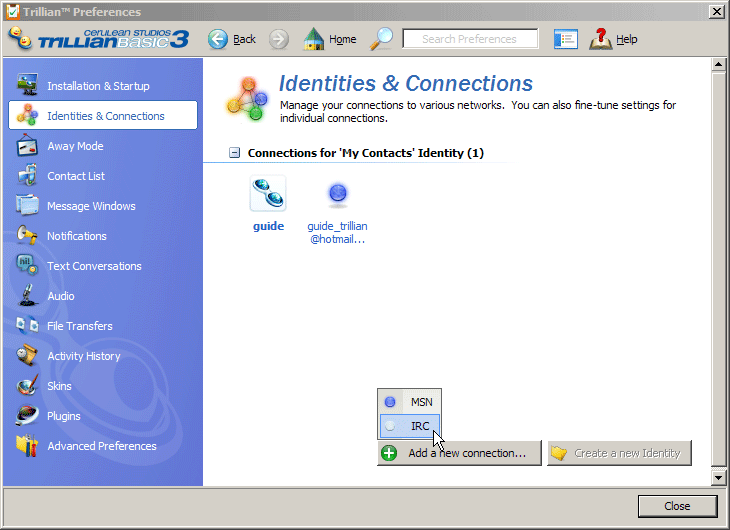The image size is (730, 530).
Task: Click the scrollbar up arrow
Action: point(718,64)
